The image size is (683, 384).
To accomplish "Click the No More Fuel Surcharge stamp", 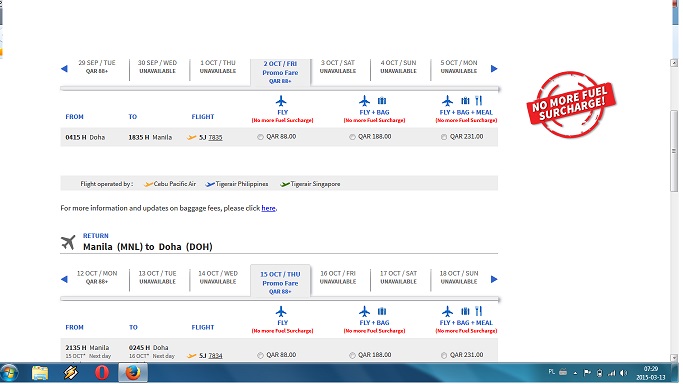I will (x=571, y=104).
